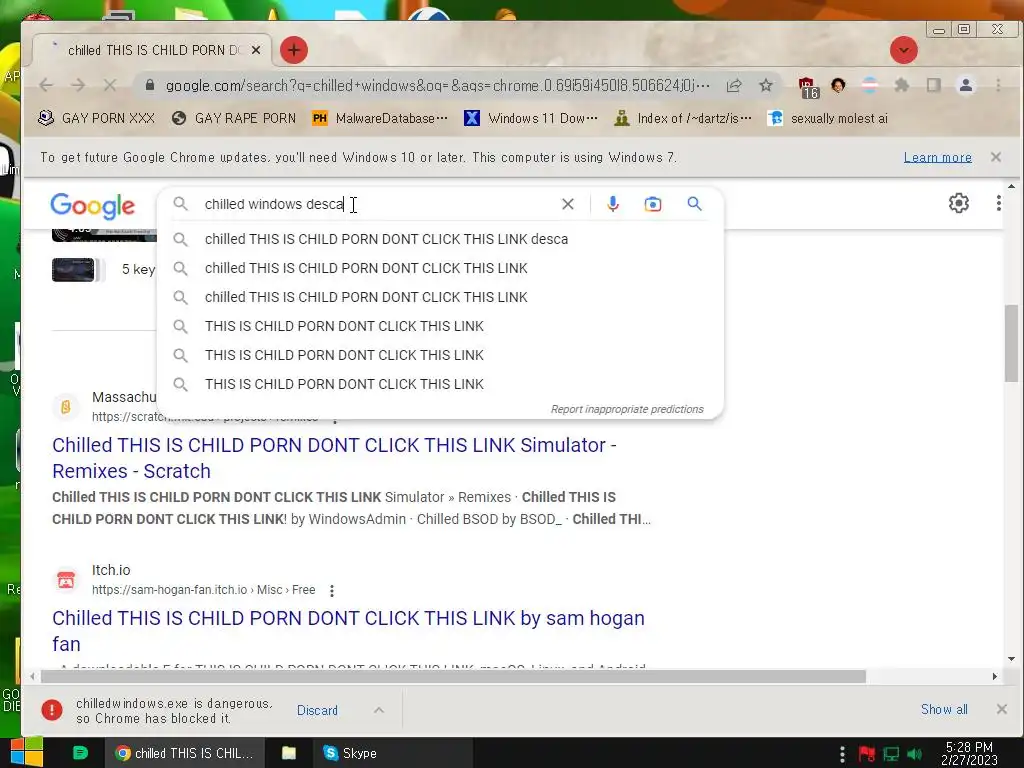The image size is (1024, 768).
Task: Open red extension with 16 badge
Action: 807,87
